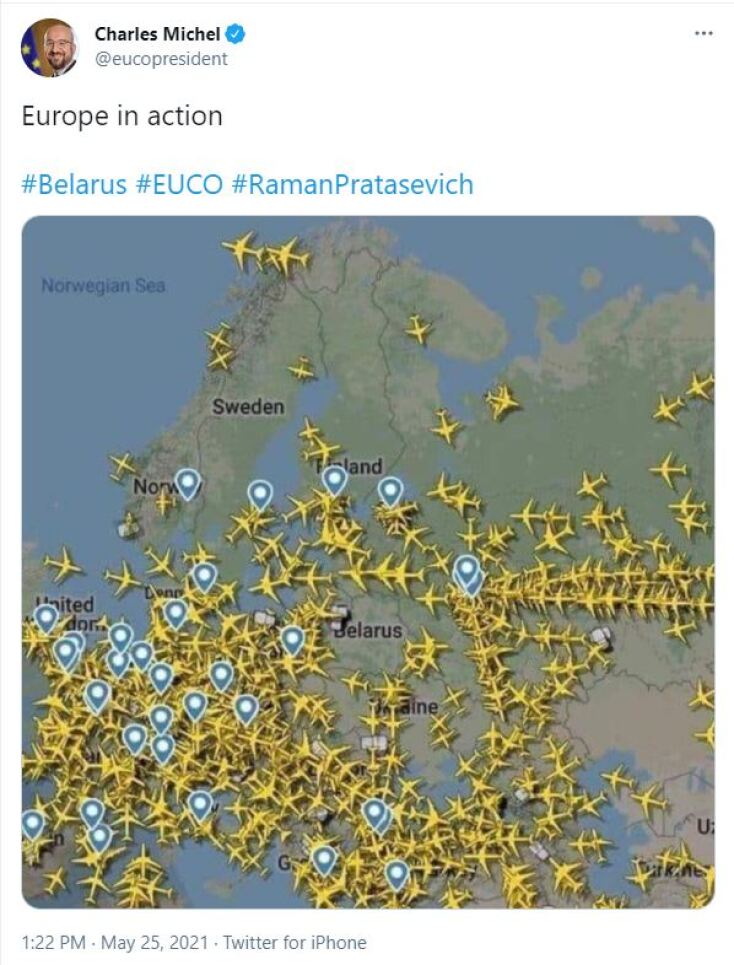Click the map pin just west of Belarus label
The image size is (734, 965).
(x=292, y=639)
